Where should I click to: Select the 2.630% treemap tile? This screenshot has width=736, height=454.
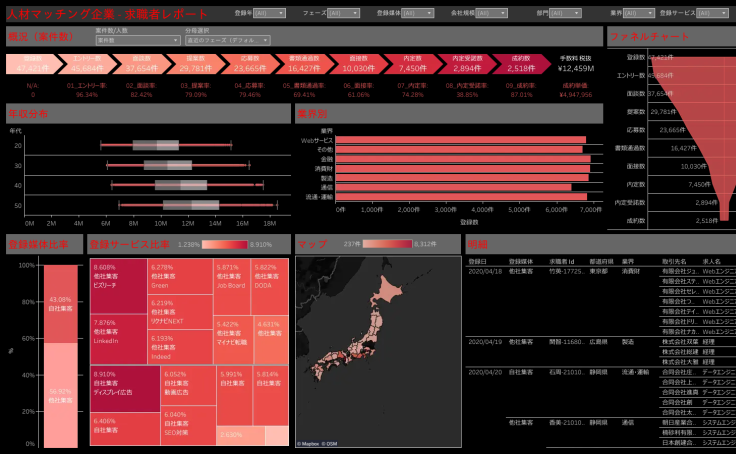[x=241, y=436]
